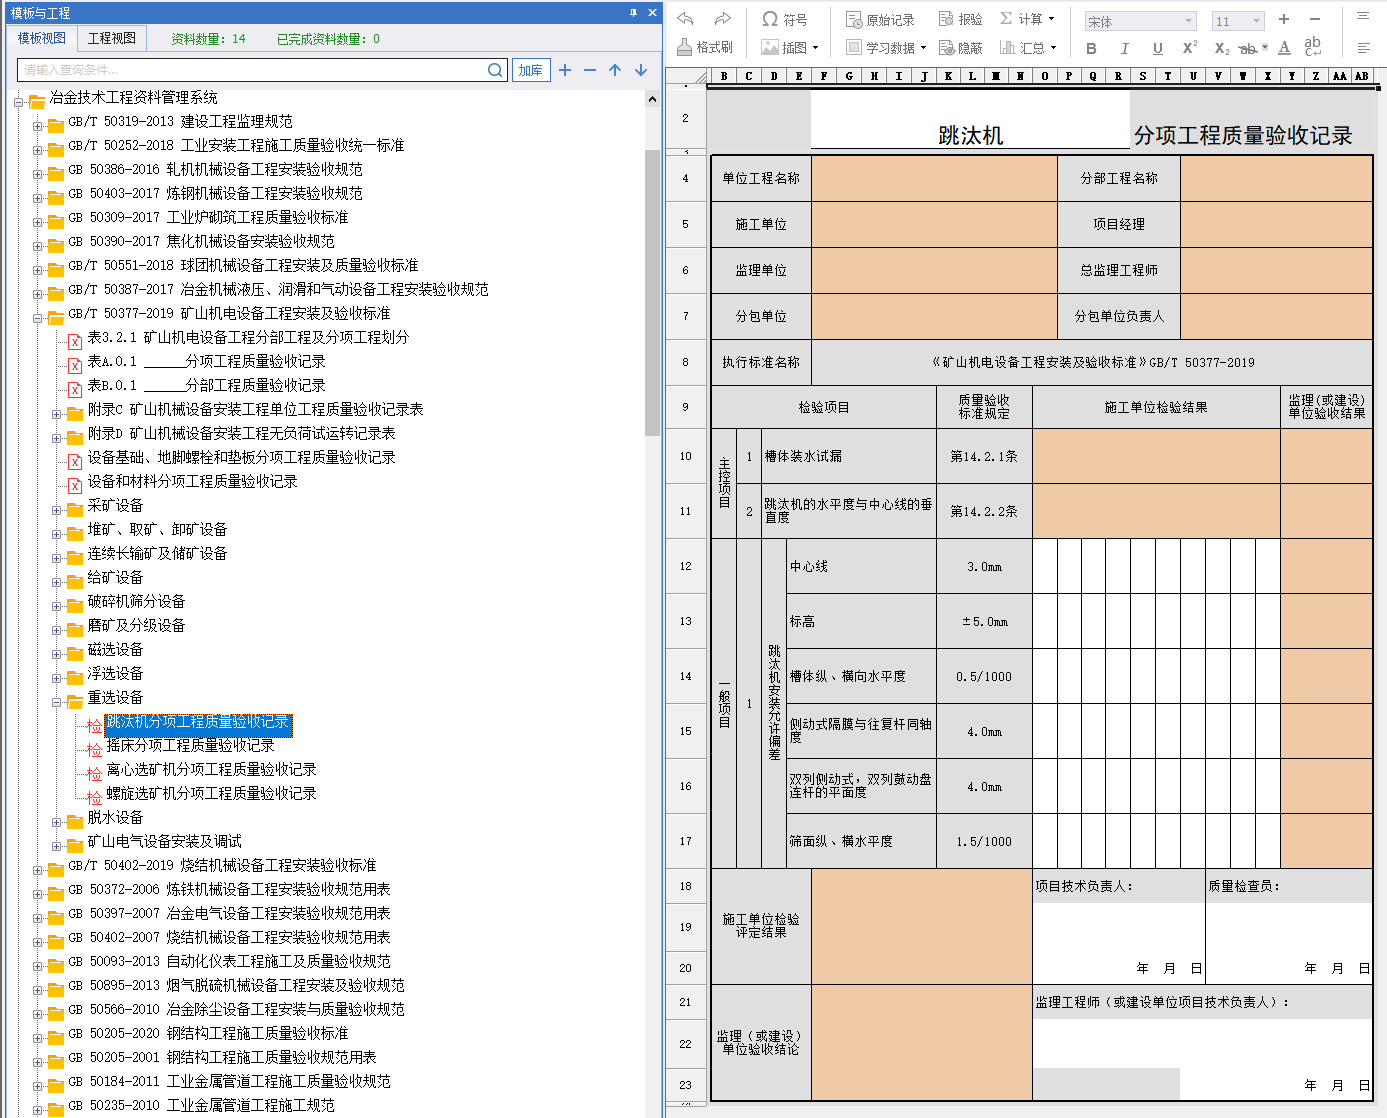Image resolution: width=1387 pixels, height=1118 pixels.
Task: Select 表3.2.1 矿山机电设备工程分部工程 item
Action: [248, 337]
